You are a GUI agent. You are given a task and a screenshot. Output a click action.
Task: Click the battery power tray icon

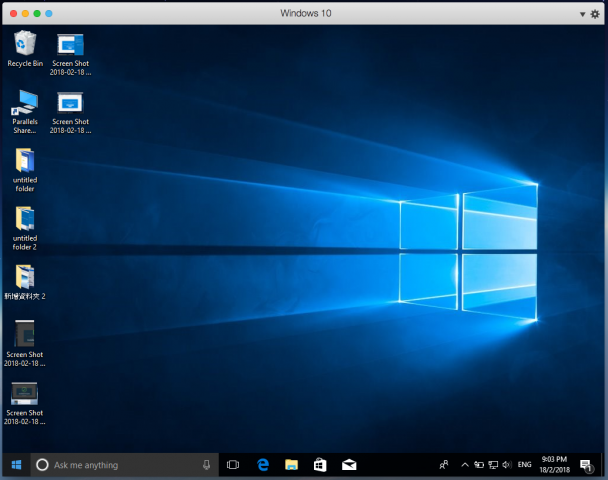click(x=479, y=464)
